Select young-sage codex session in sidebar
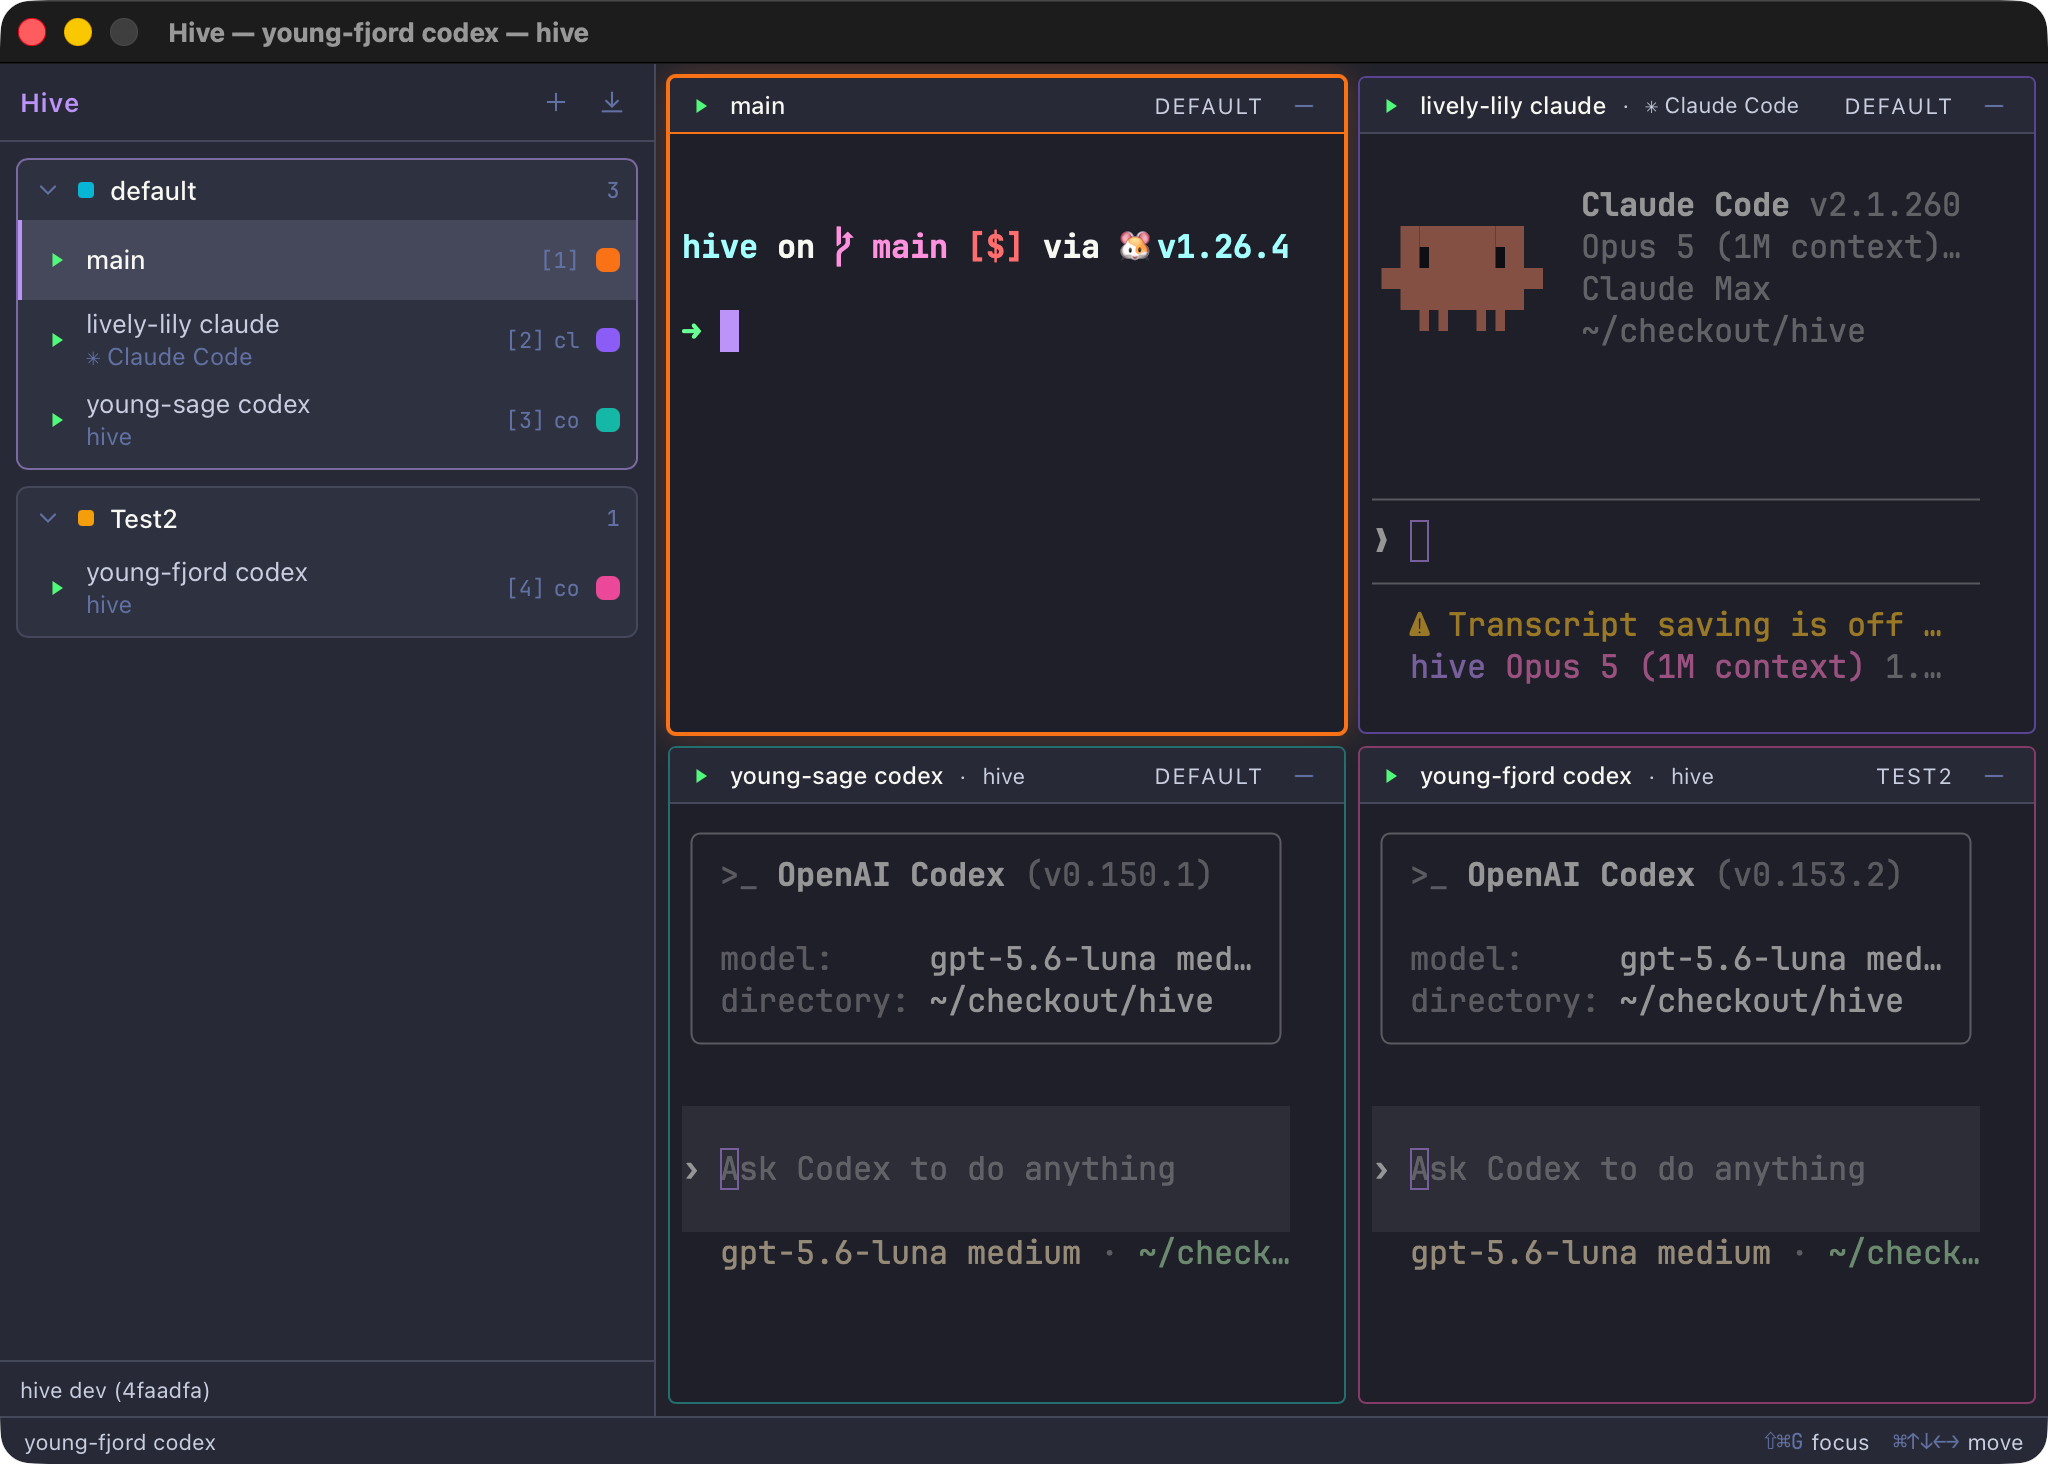 click(328, 420)
